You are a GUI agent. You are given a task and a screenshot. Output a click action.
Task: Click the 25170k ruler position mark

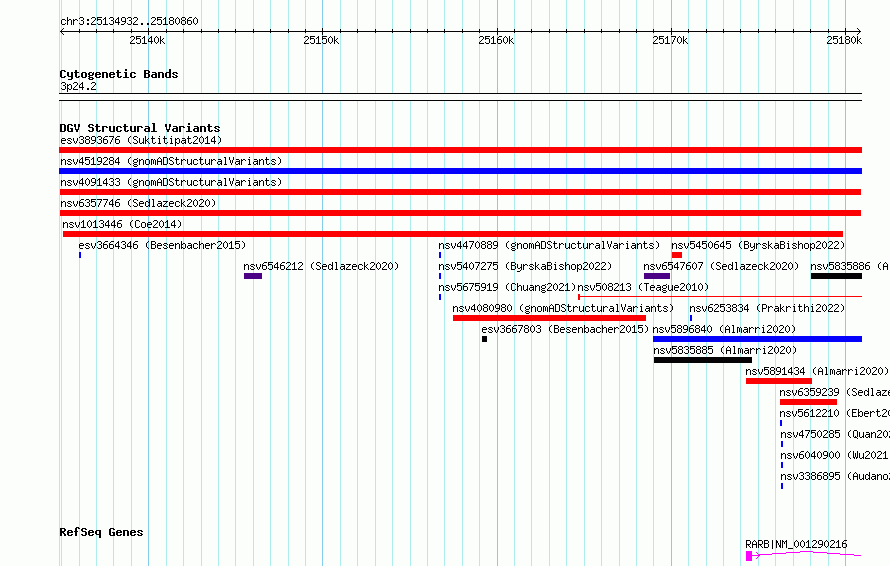pos(670,40)
